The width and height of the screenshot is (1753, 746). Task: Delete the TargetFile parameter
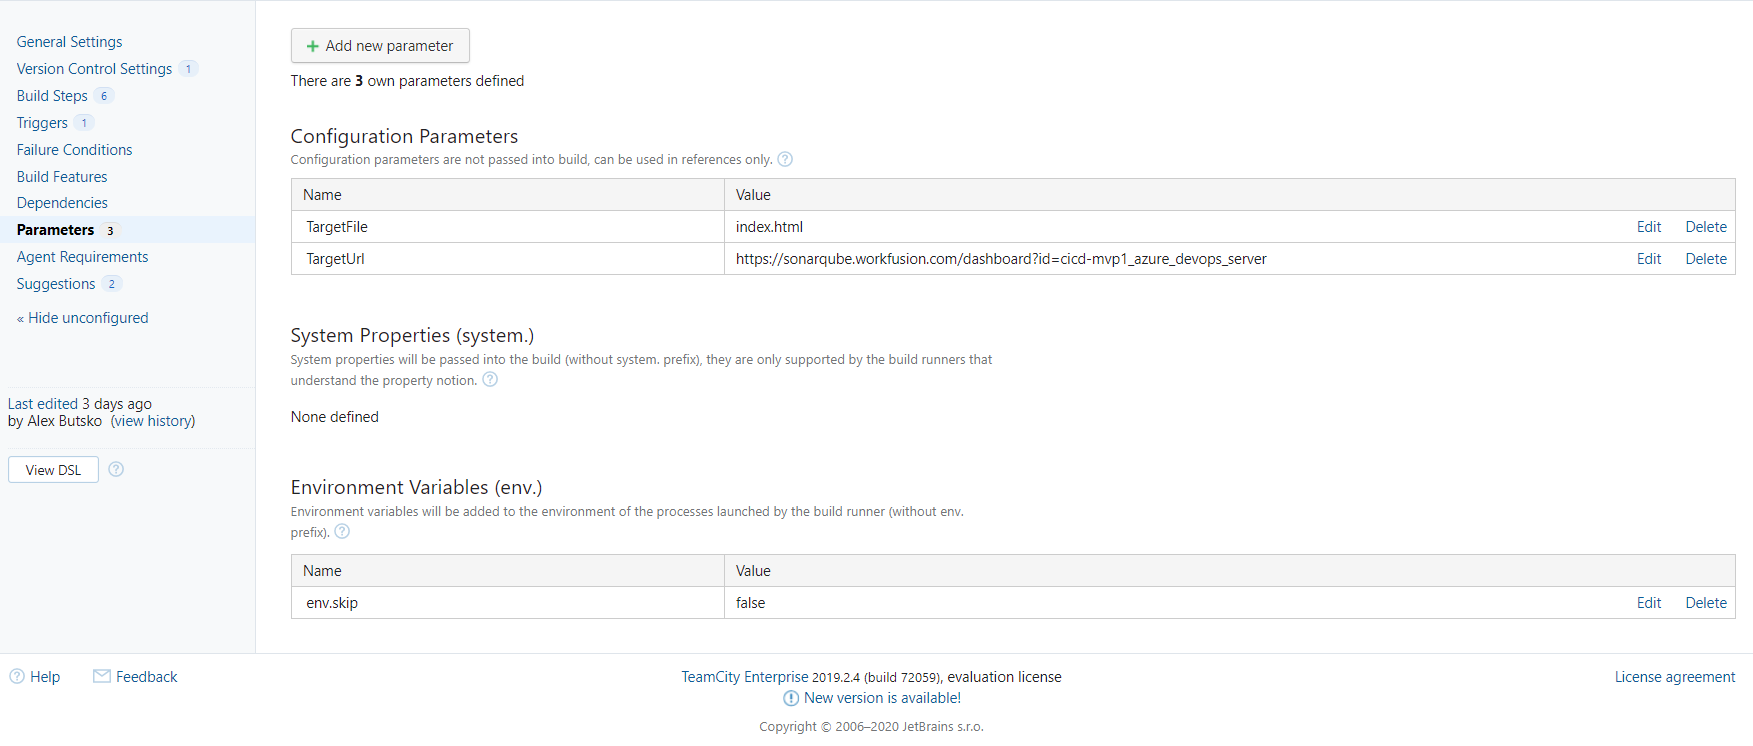pos(1706,227)
